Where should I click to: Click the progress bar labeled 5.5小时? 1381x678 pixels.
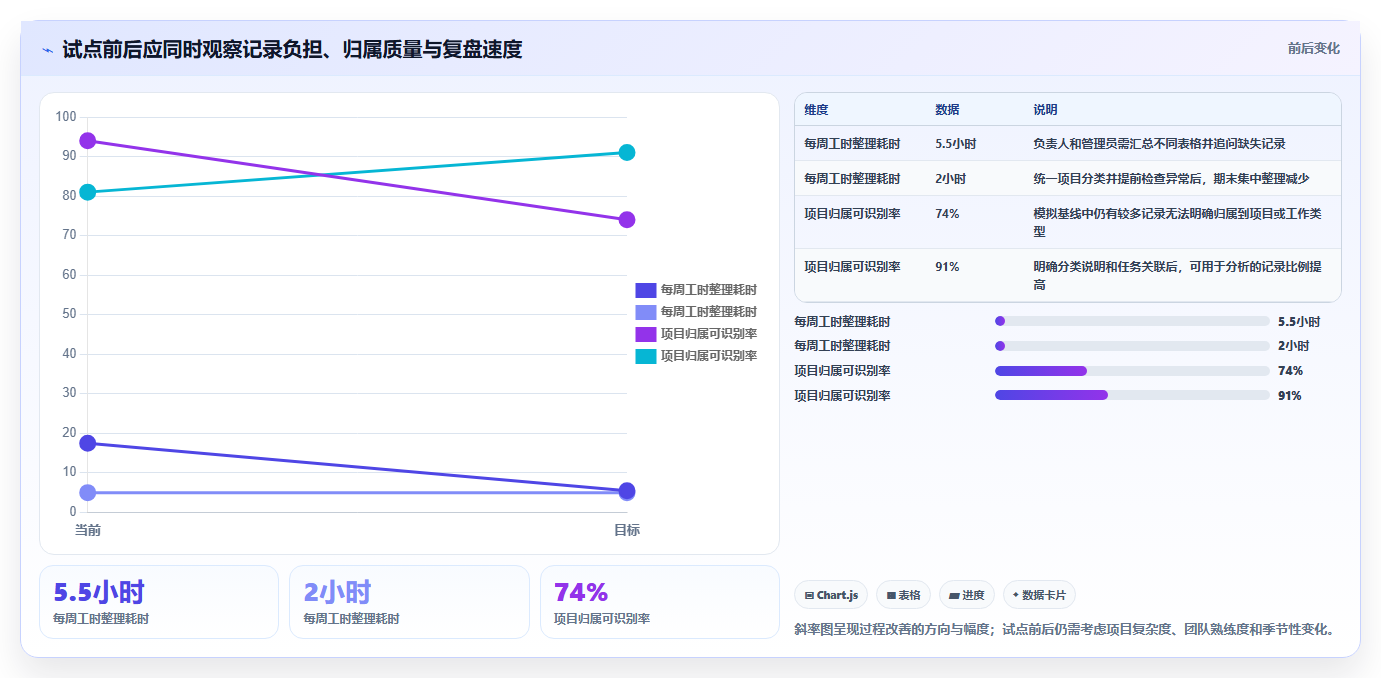coord(1132,321)
